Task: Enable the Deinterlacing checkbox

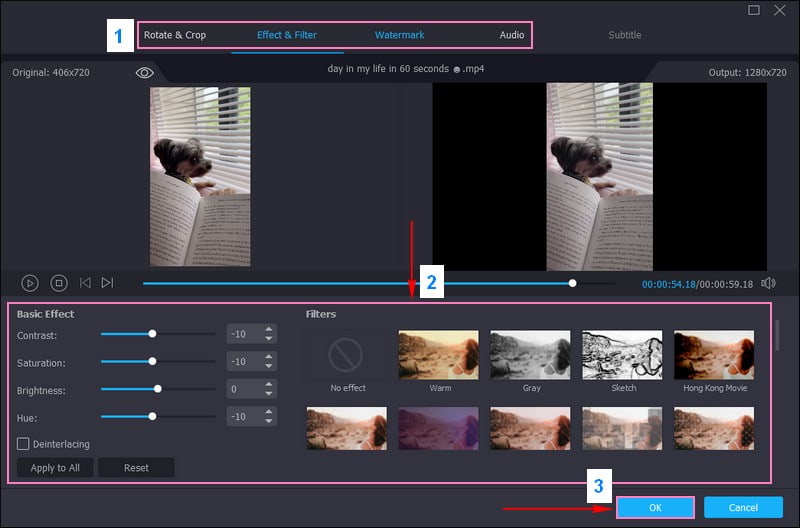Action: point(23,443)
